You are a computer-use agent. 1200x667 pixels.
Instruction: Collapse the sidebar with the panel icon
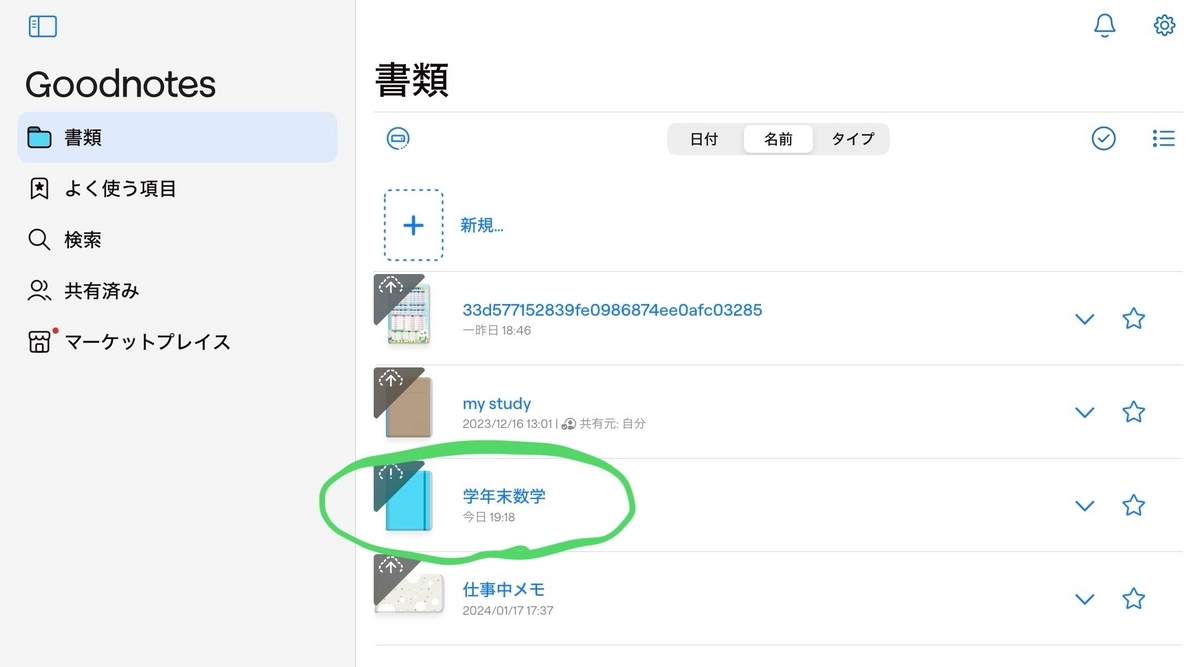pyautogui.click(x=43, y=27)
